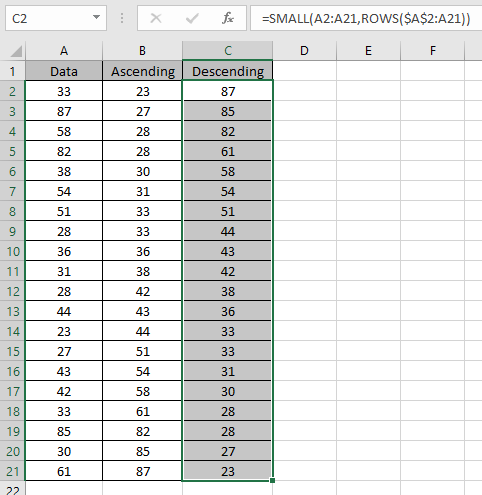Click the Enter checkmark formula icon

pyautogui.click(x=192, y=18)
